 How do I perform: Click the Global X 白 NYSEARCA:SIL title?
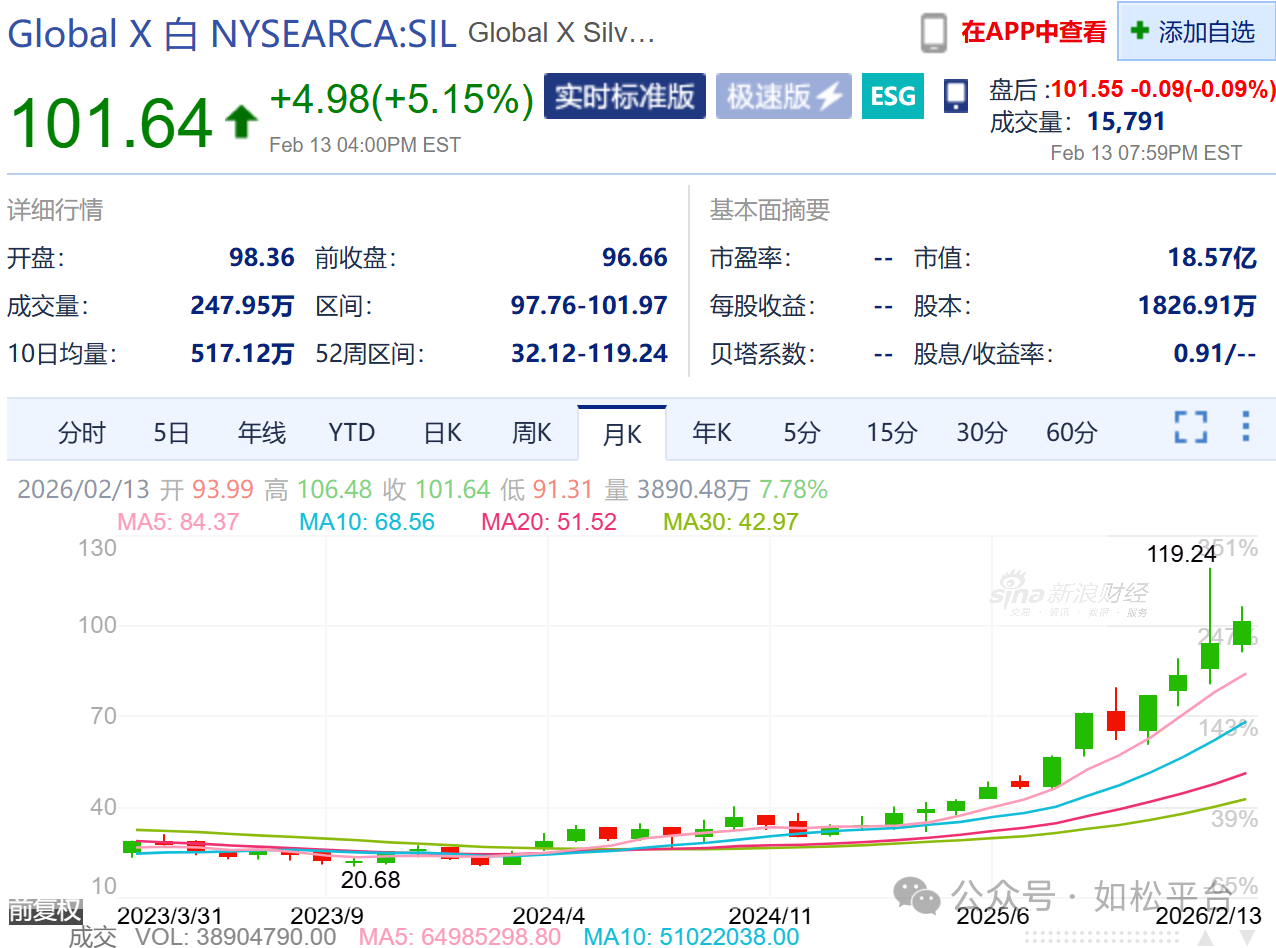[x=232, y=34]
